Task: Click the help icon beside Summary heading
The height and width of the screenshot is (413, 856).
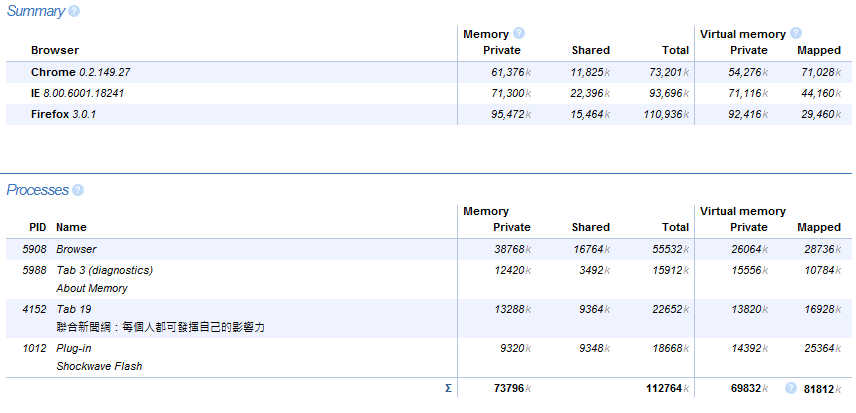Action: [74, 11]
